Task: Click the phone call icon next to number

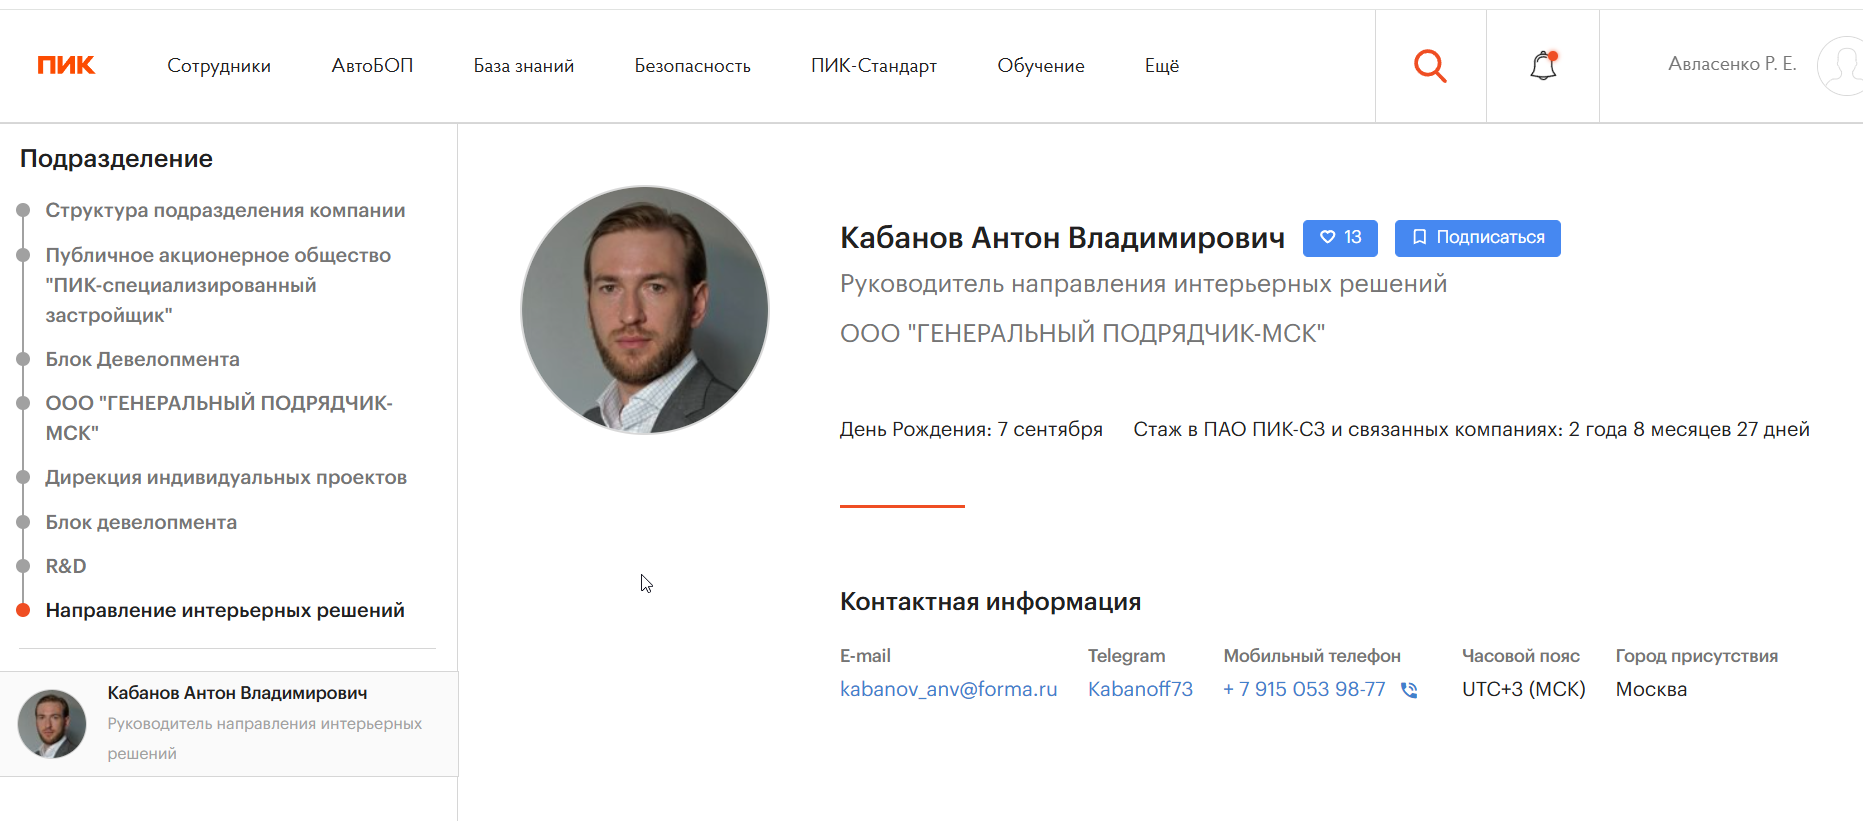Action: [1409, 690]
